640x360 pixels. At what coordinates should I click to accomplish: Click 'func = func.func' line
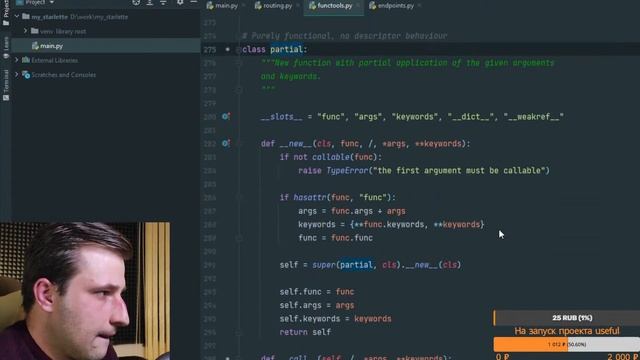[x=336, y=238]
